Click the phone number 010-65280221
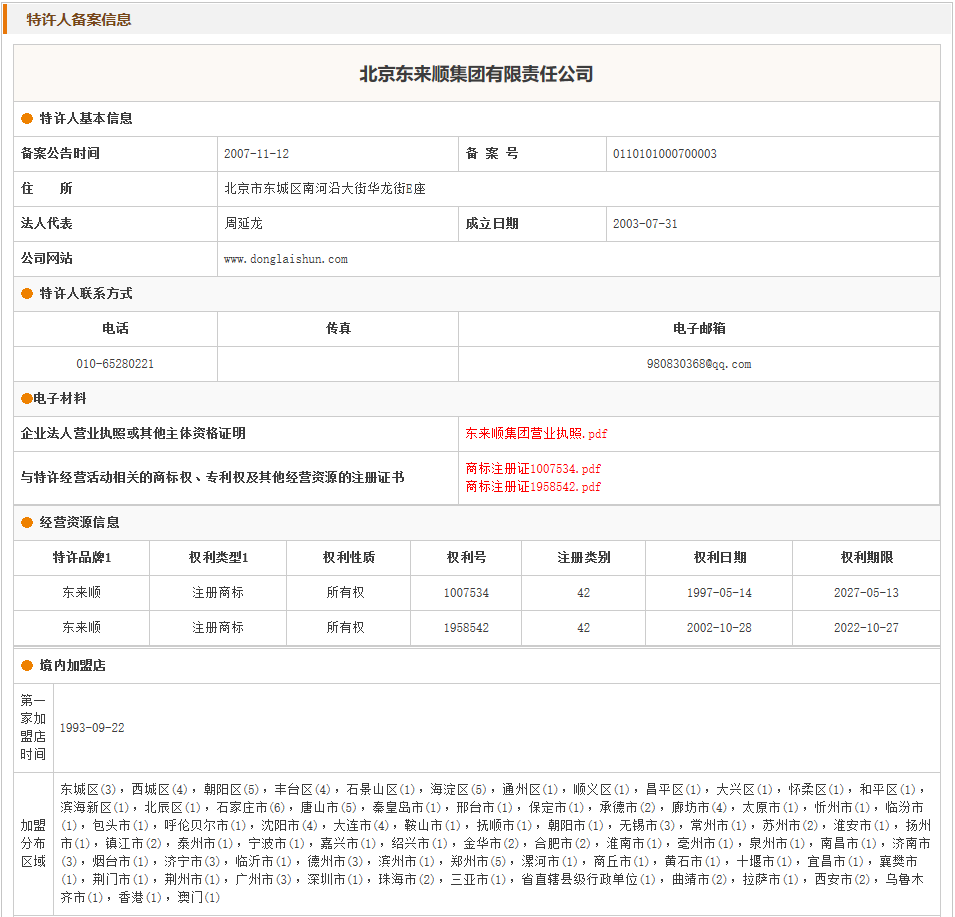This screenshot has width=955, height=917. 115,364
